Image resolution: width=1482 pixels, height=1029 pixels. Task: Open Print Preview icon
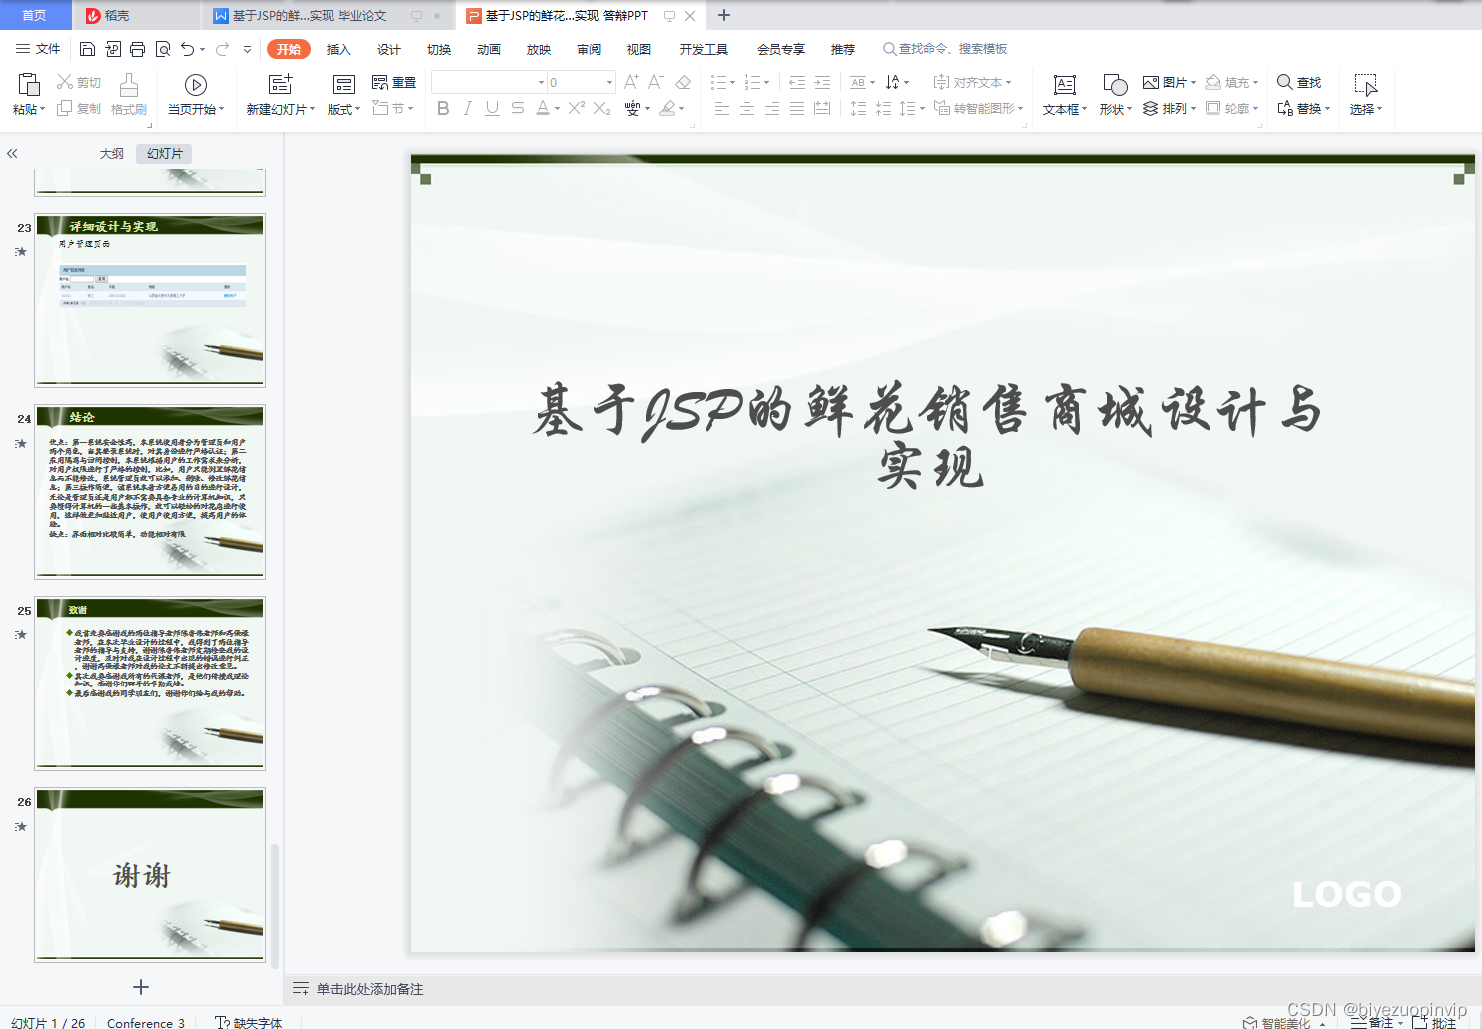(163, 49)
